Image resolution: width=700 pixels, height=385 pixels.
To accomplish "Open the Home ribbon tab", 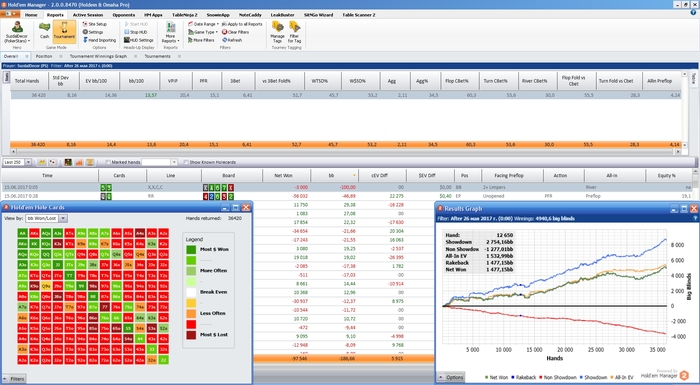I will click(x=31, y=15).
